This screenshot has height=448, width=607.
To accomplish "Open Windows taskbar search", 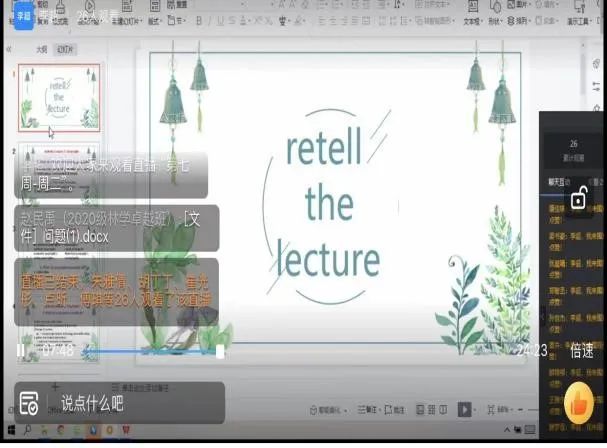I will click(x=27, y=430).
